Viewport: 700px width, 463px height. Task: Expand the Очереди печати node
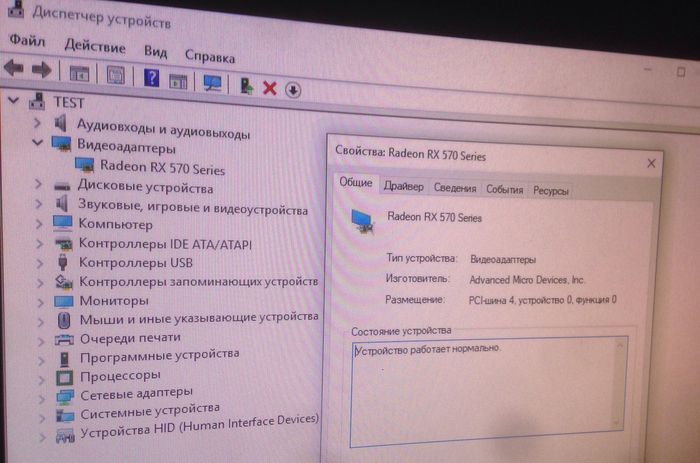pos(41,341)
